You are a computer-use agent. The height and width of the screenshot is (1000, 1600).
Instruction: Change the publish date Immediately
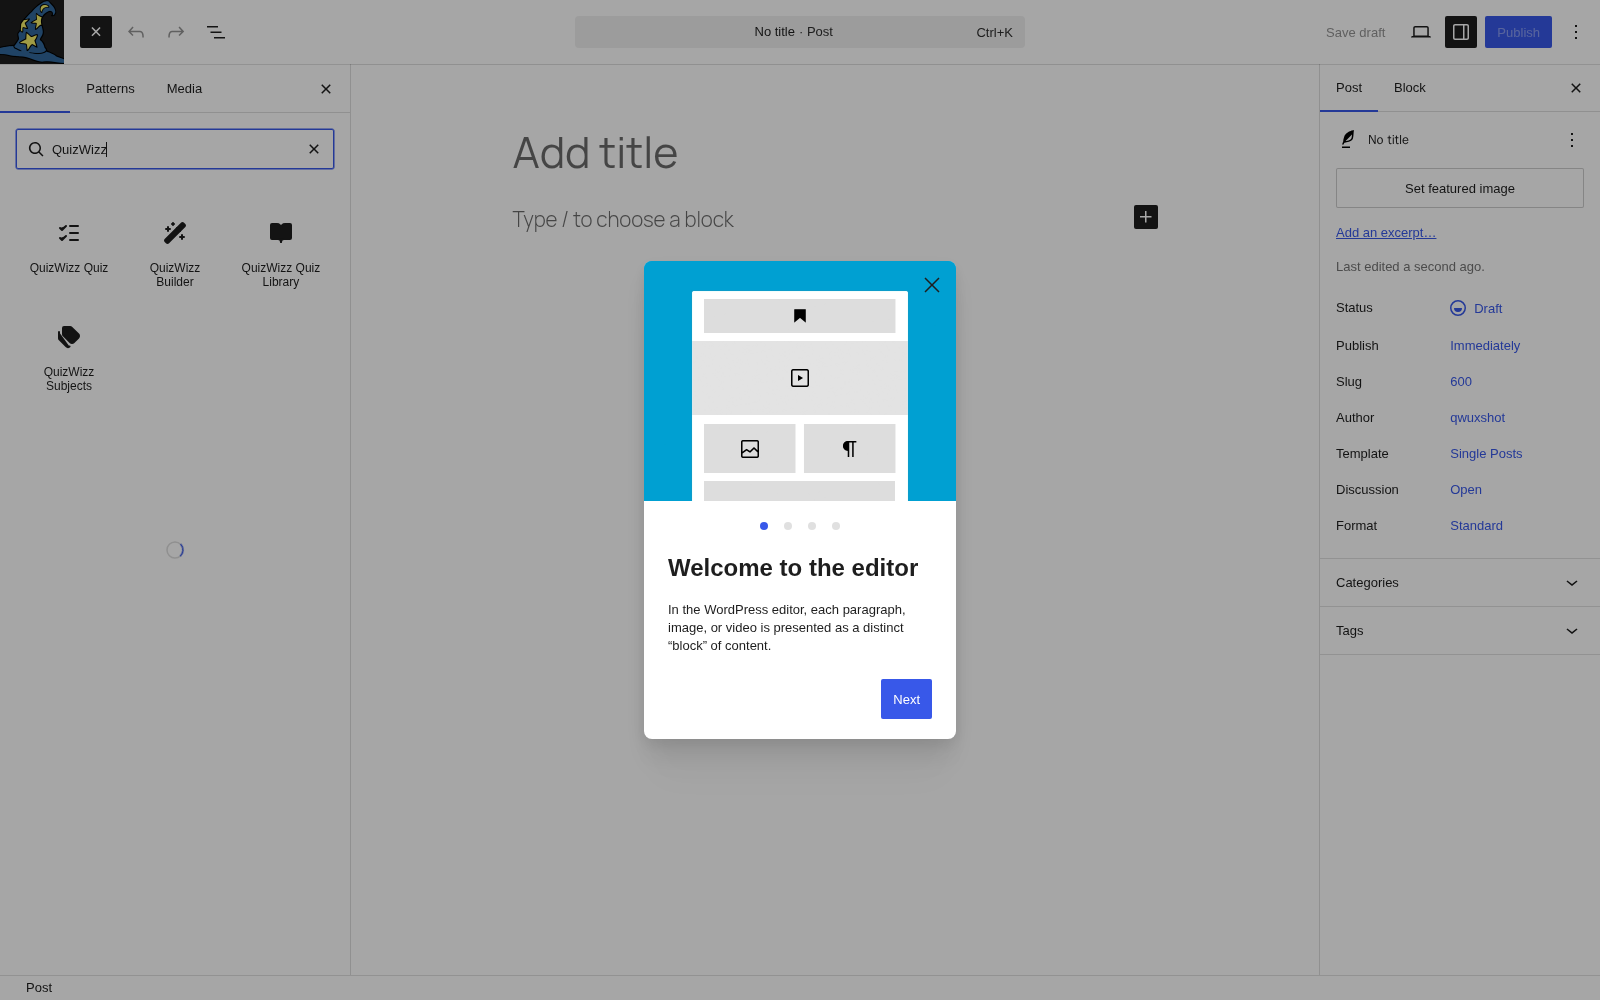tap(1485, 346)
